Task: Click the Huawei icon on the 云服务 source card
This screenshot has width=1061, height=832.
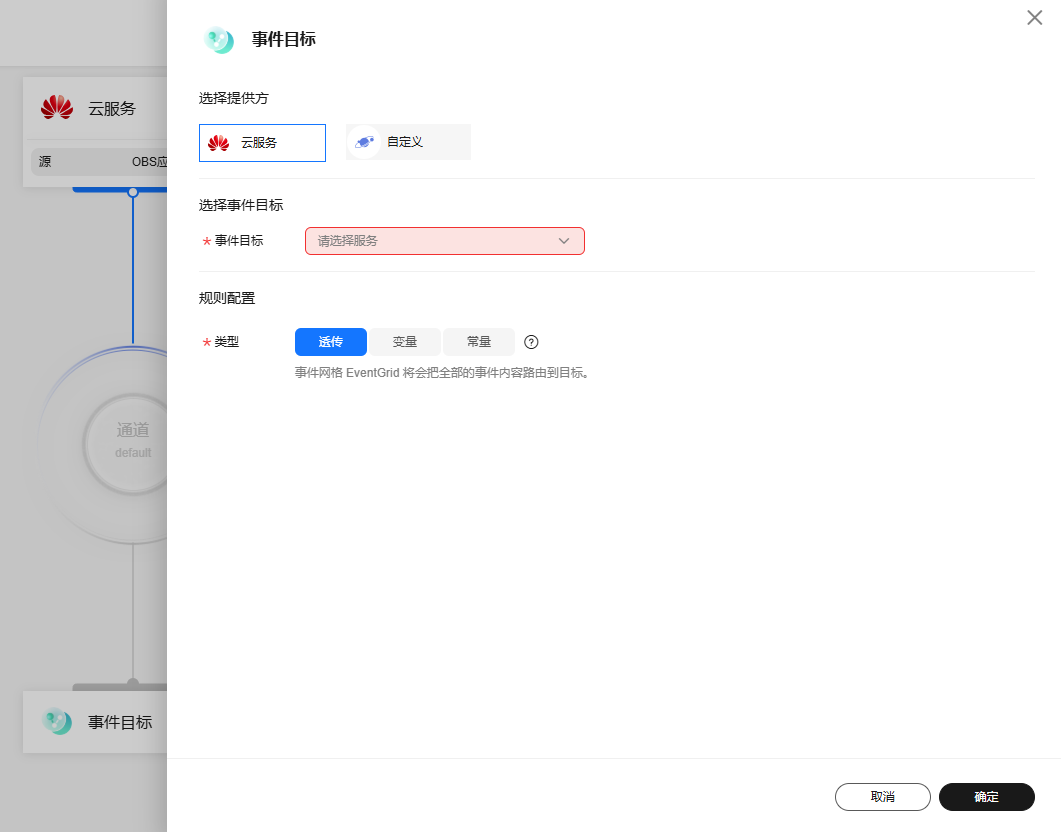Action: click(57, 107)
